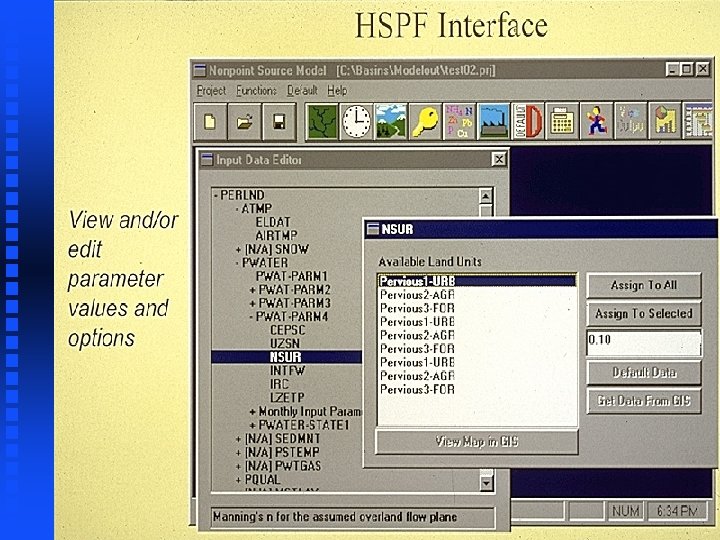The image size is (720, 540).
Task: Click the View Output icon
Action: (x=630, y=122)
